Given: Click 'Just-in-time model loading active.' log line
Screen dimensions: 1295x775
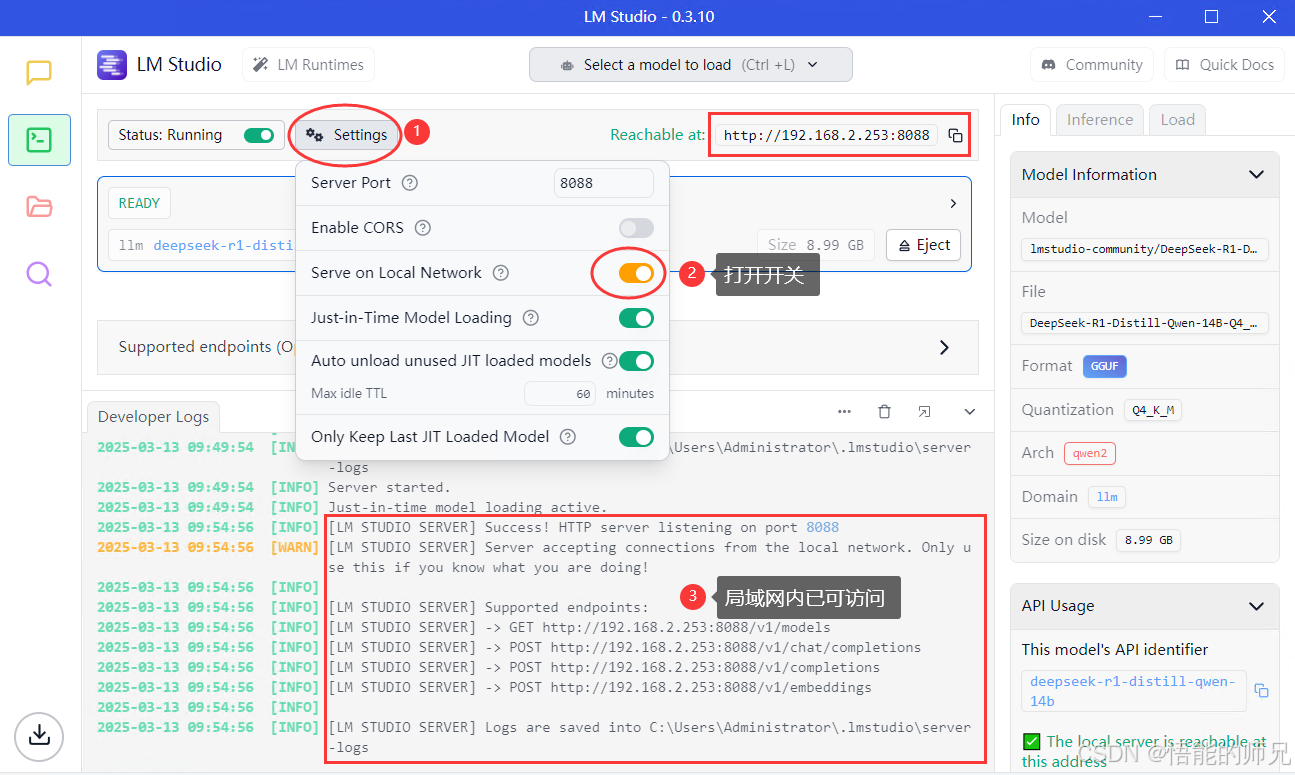Looking at the screenshot, I should point(467,507).
